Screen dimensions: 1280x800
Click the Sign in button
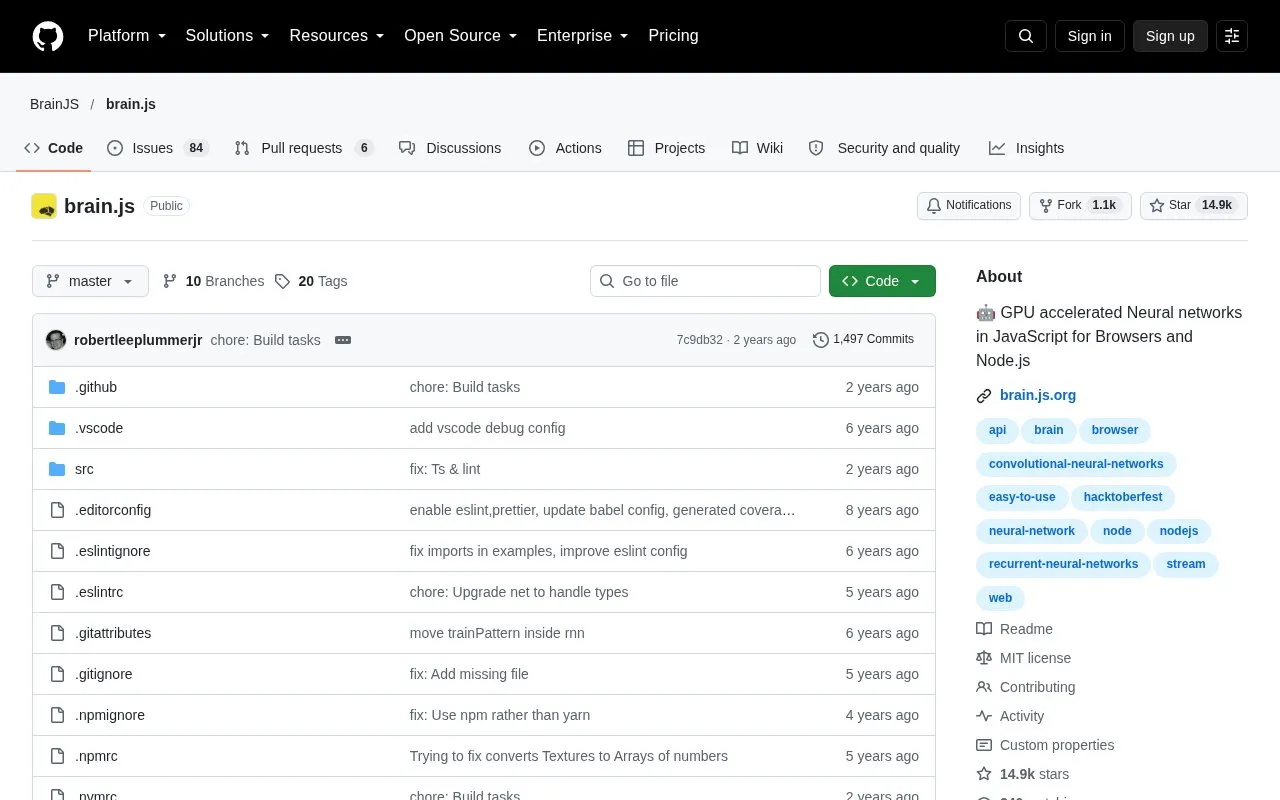(x=1089, y=36)
